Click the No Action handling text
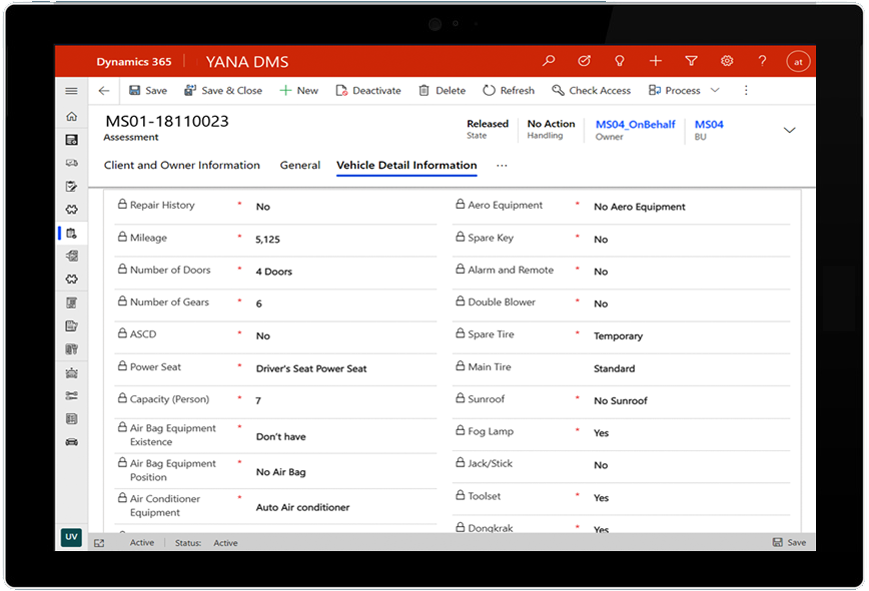 click(x=551, y=124)
